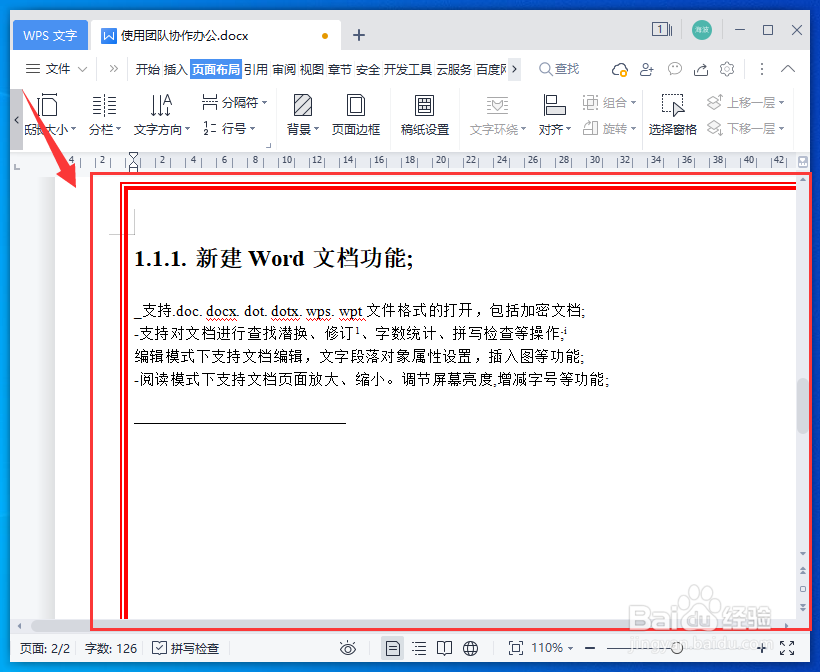Image resolution: width=820 pixels, height=672 pixels.
Task: Click the WPS 文字 home tab
Action: click(x=50, y=36)
